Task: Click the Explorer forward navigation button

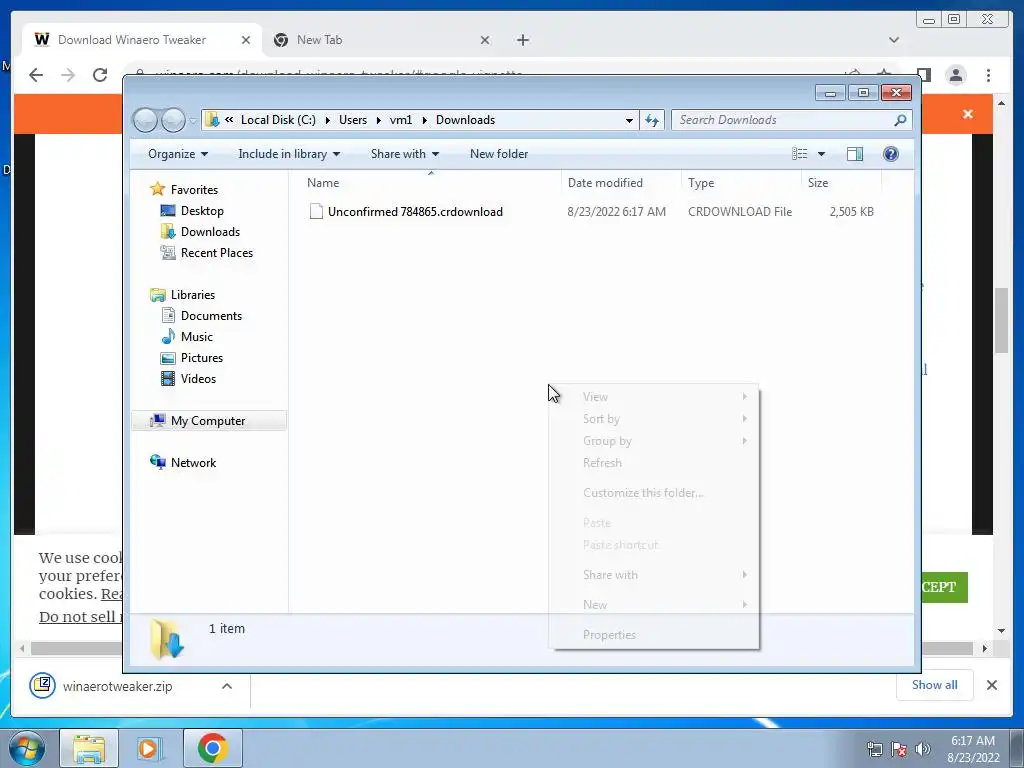Action: pos(173,120)
